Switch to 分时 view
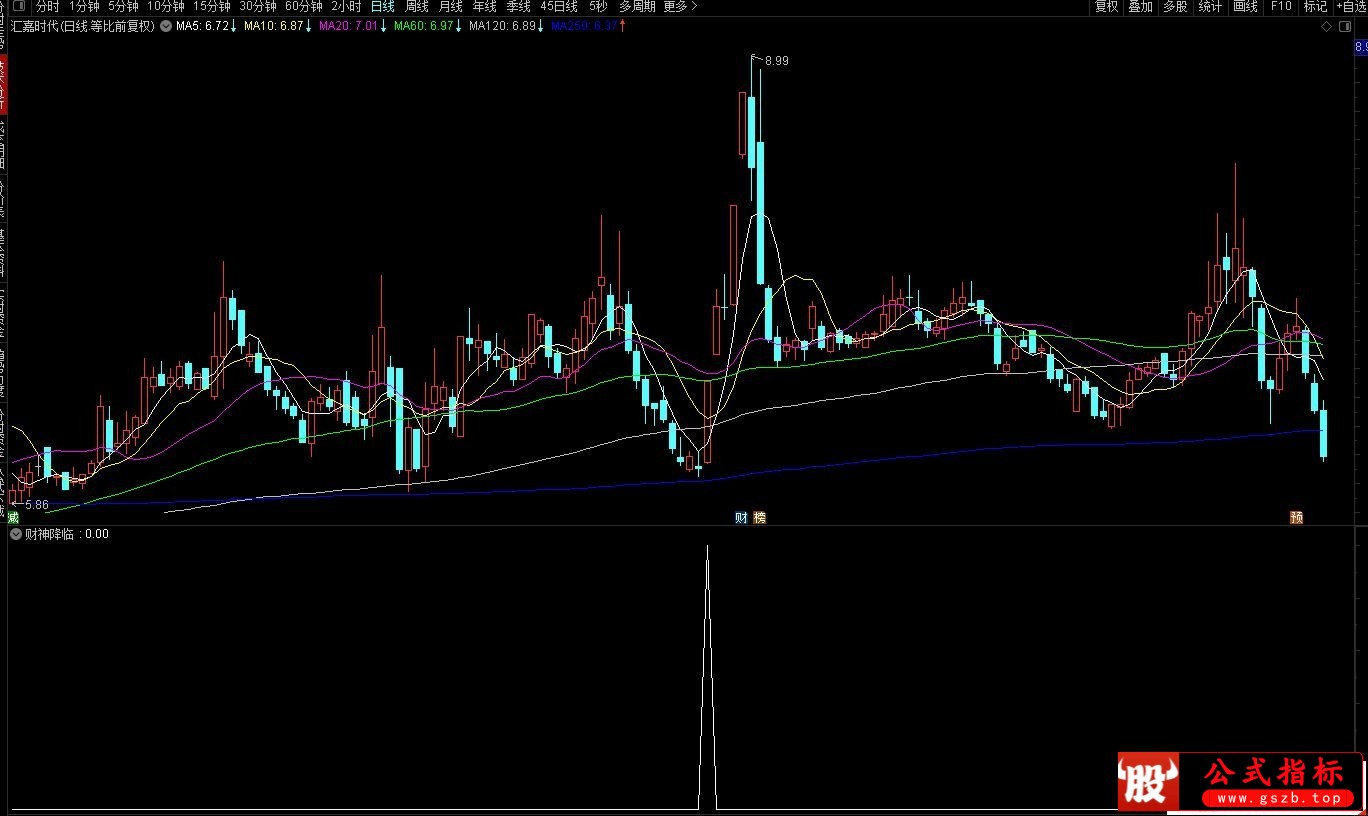This screenshot has height=816, width=1368. [47, 6]
